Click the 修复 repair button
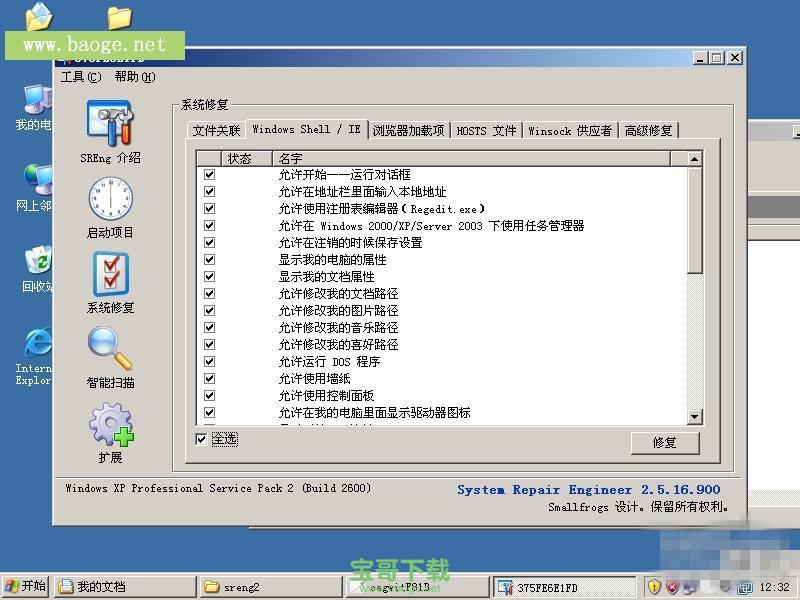This screenshot has width=800, height=600. (665, 443)
